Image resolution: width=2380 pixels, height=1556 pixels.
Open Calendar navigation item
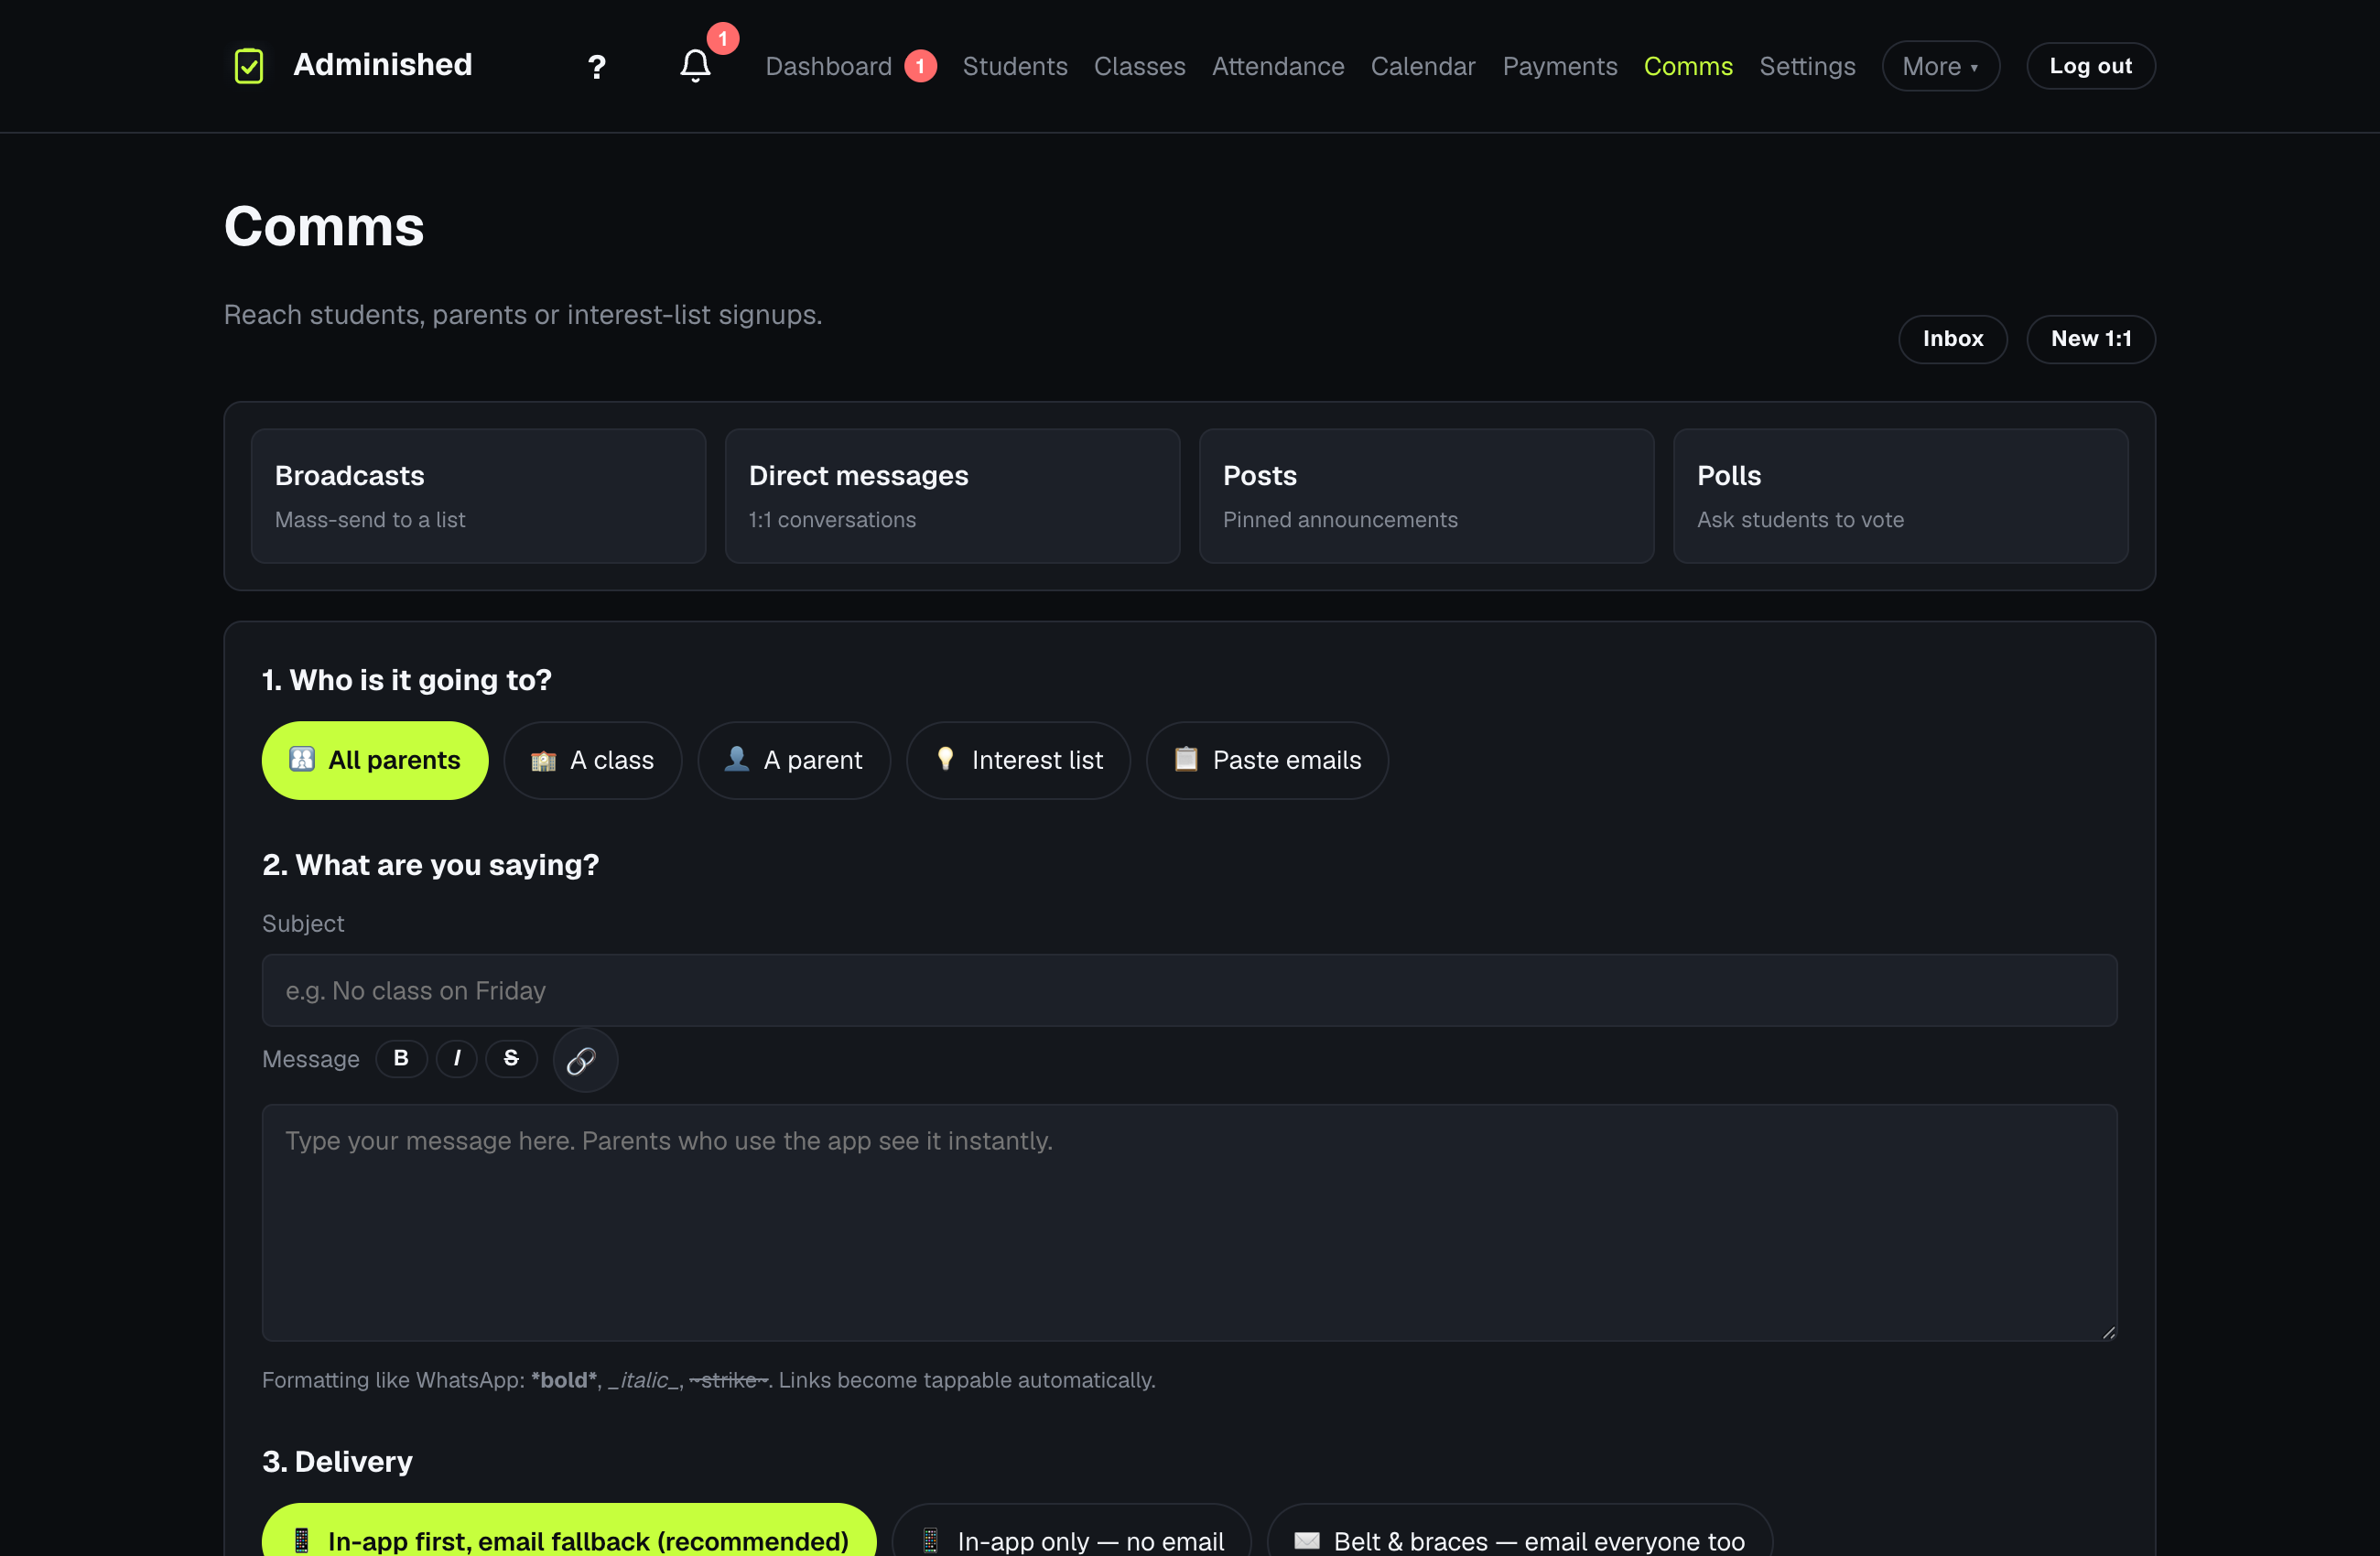pyautogui.click(x=1423, y=66)
